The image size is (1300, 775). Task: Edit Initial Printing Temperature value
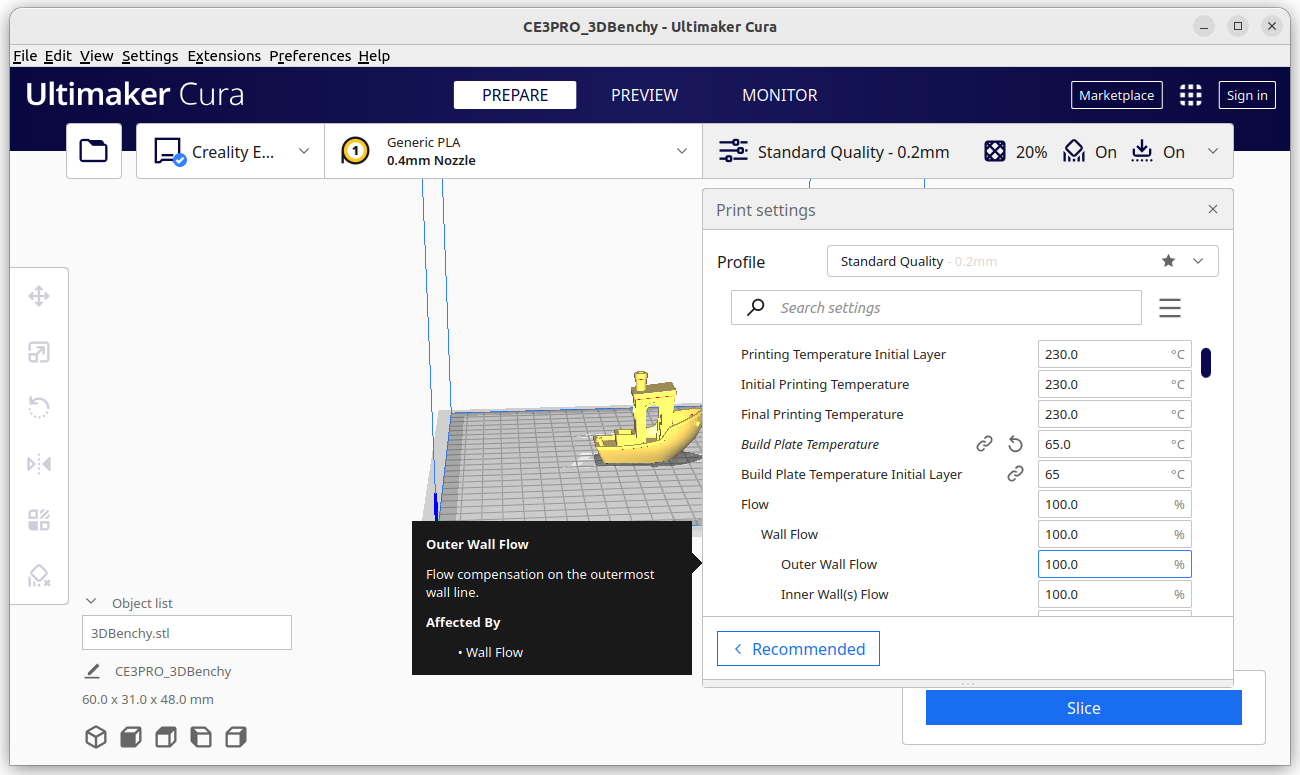tap(1115, 384)
